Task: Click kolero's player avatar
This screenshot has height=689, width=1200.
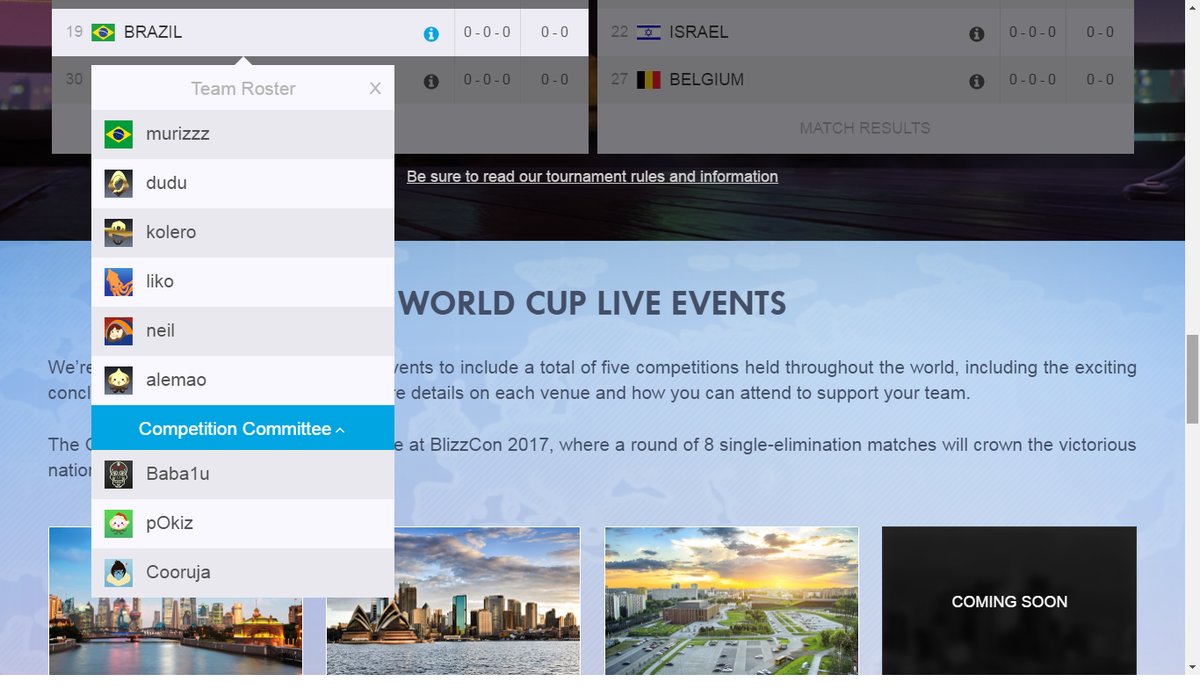Action: (x=119, y=232)
